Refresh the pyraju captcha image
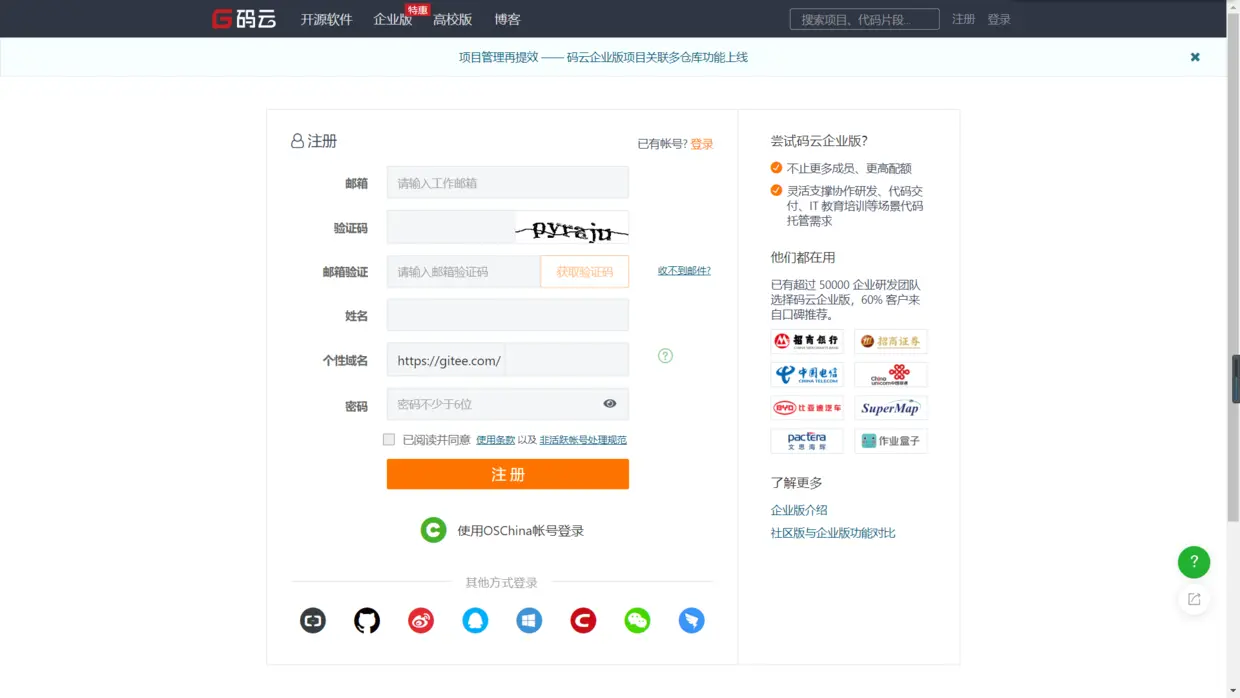1240x698 pixels. pos(572,228)
